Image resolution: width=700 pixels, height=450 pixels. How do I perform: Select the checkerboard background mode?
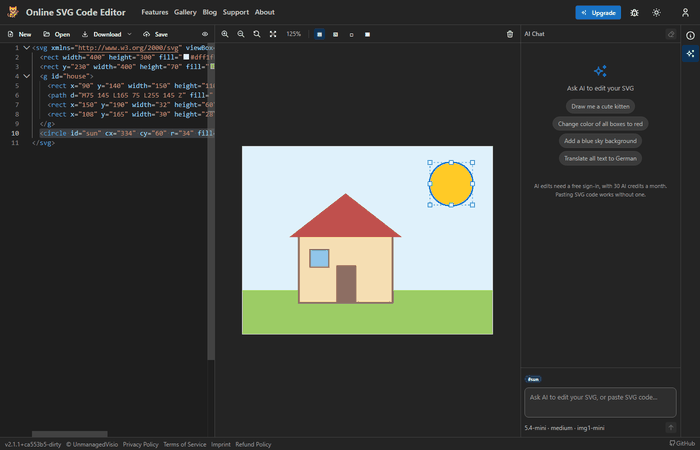(x=335, y=34)
